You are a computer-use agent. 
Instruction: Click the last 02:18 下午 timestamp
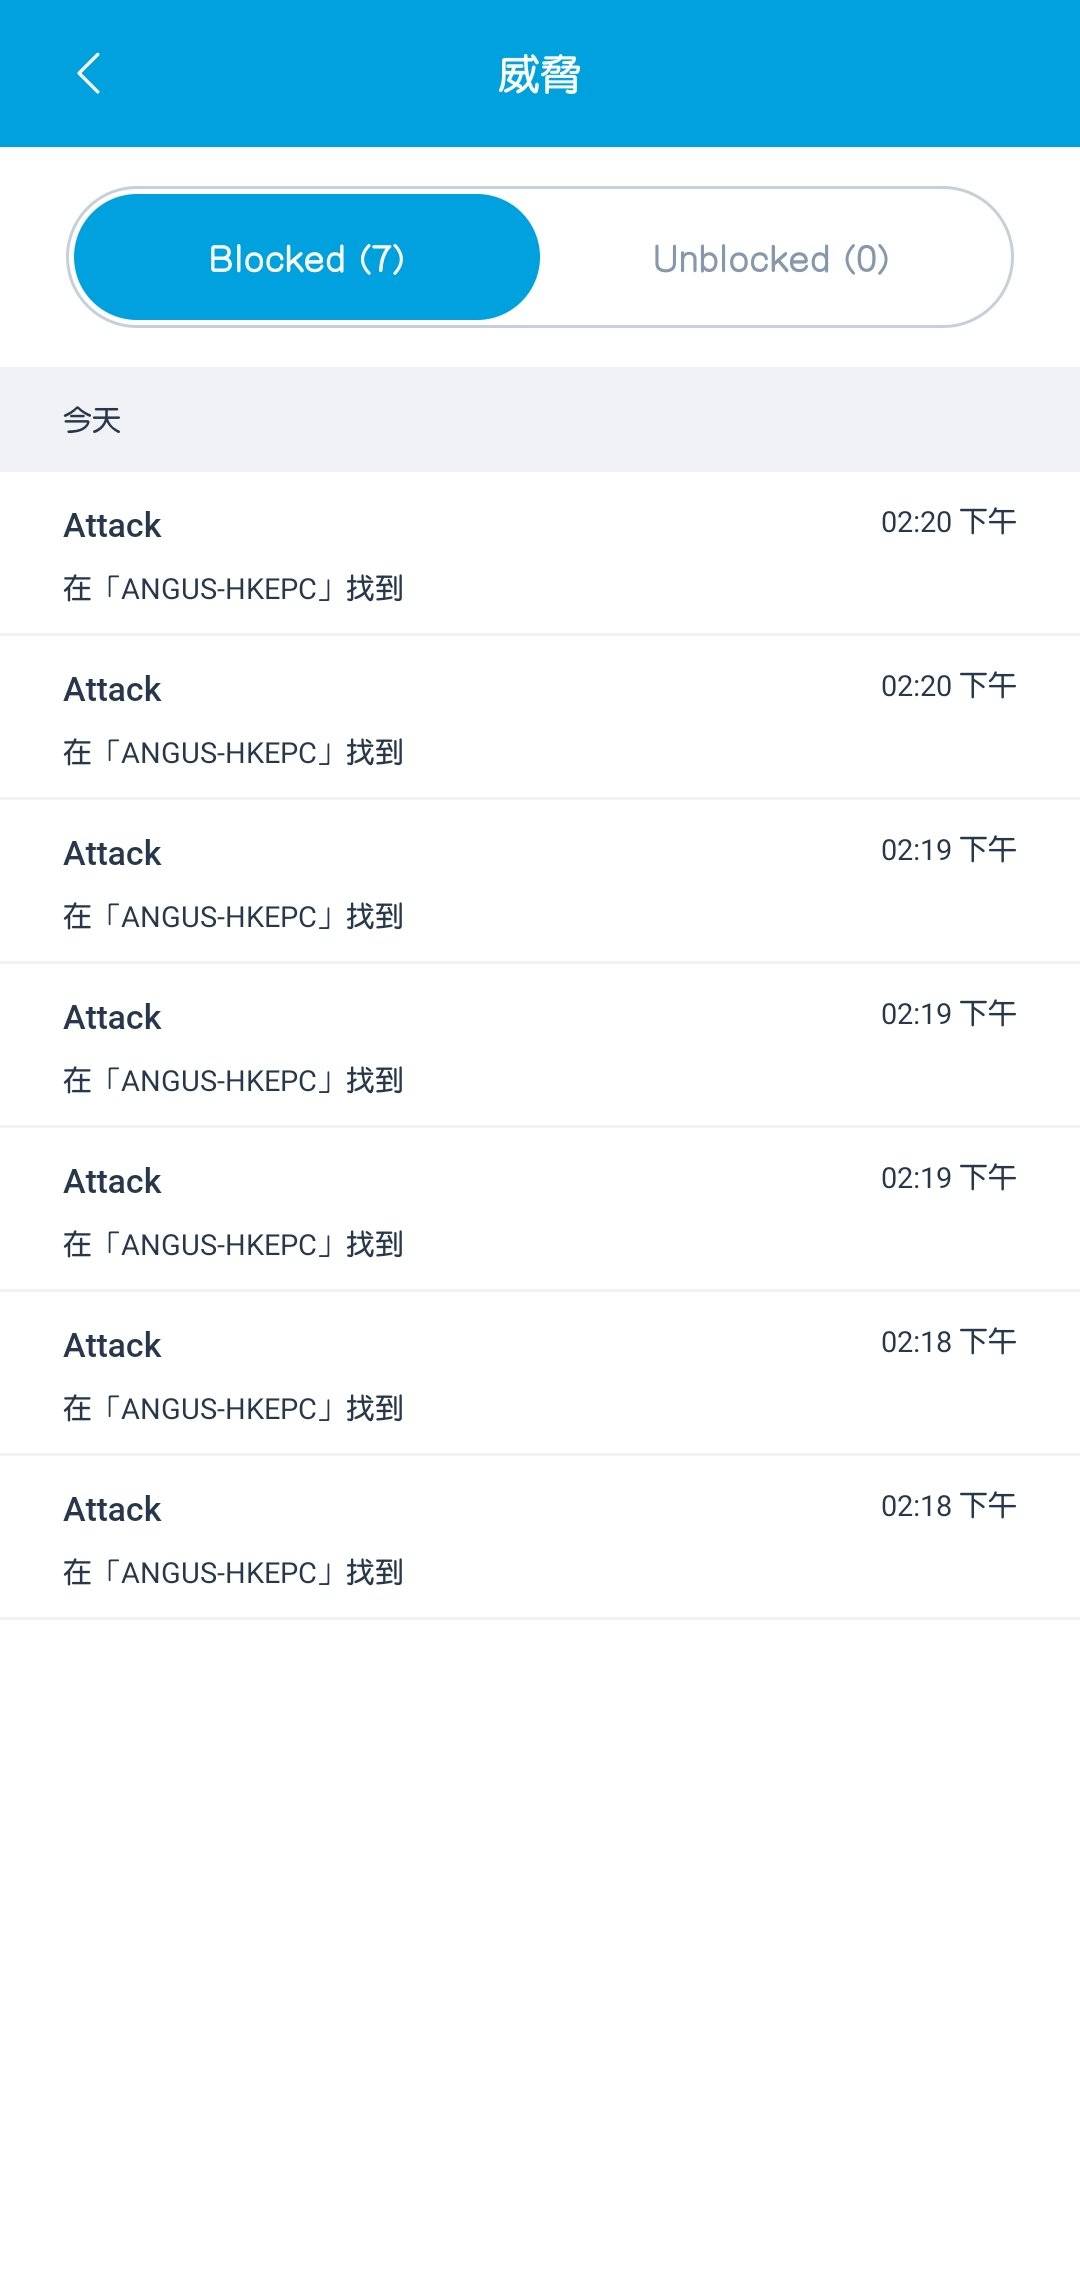(x=947, y=1506)
